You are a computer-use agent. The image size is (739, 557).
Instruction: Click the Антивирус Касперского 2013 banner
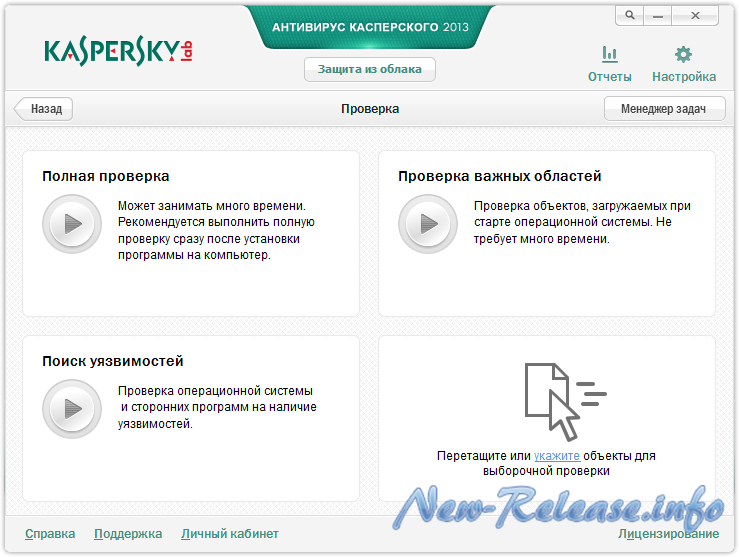tap(370, 27)
